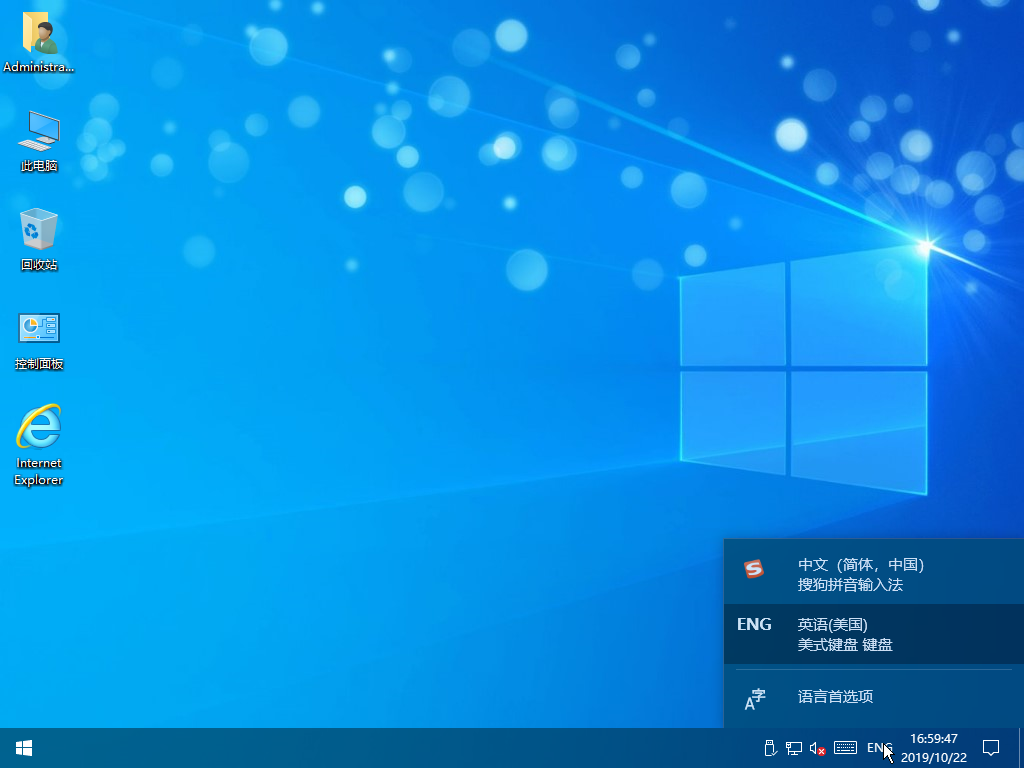Screen dimensions: 1024x768
Task: Click the touch keyboard tray icon
Action: (x=845, y=747)
